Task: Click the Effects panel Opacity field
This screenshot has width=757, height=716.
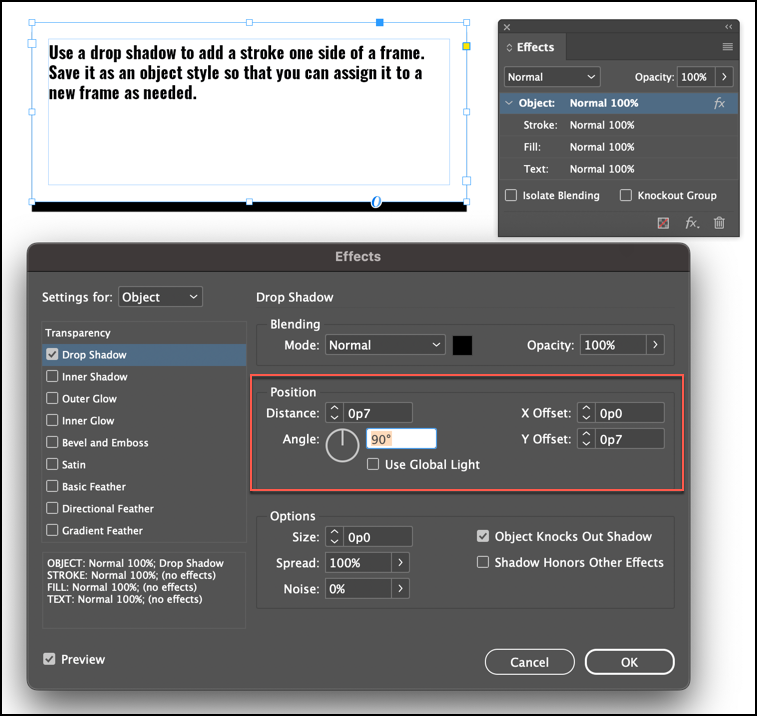Action: pos(696,77)
